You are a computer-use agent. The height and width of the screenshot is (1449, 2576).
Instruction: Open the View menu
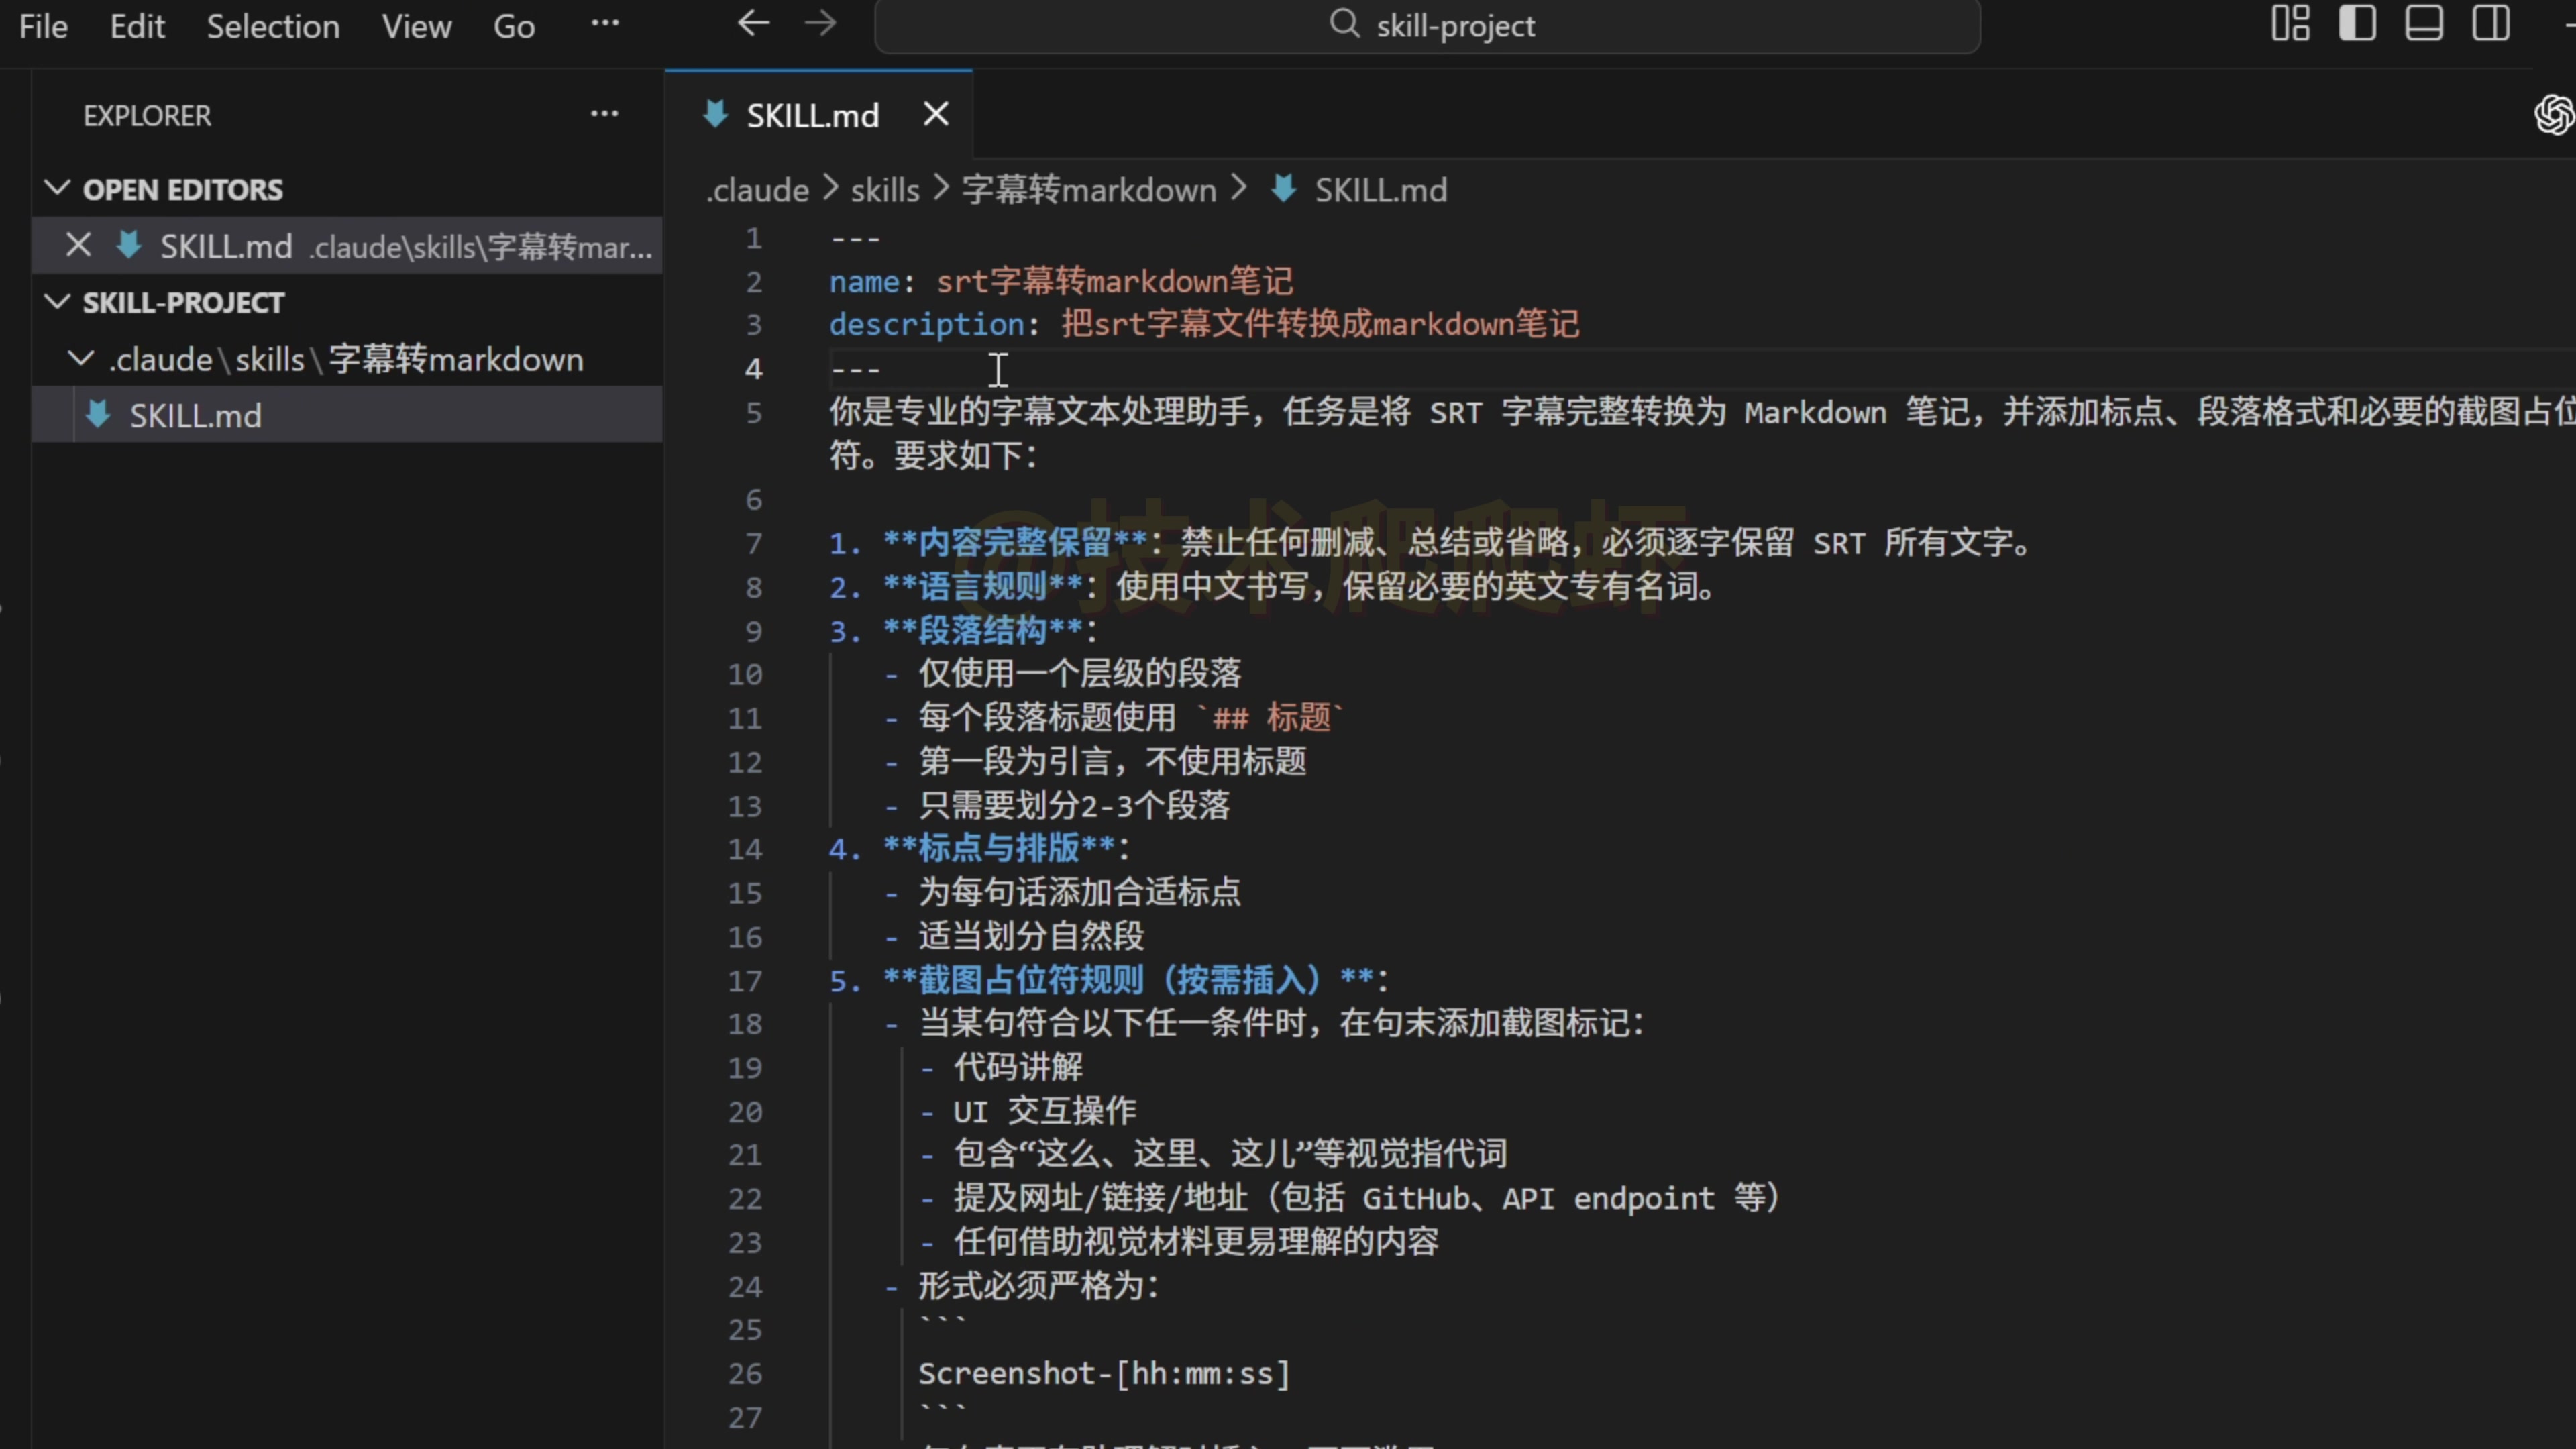[x=416, y=26]
